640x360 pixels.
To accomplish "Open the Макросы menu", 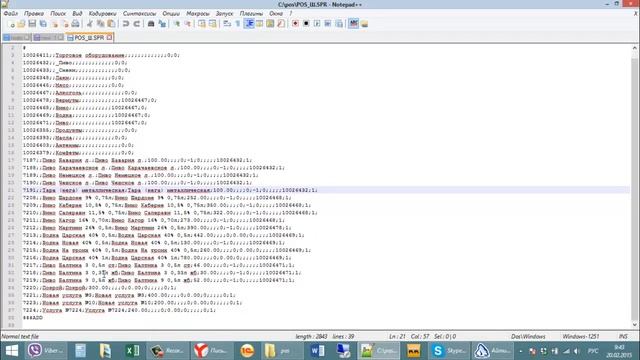I will (198, 13).
